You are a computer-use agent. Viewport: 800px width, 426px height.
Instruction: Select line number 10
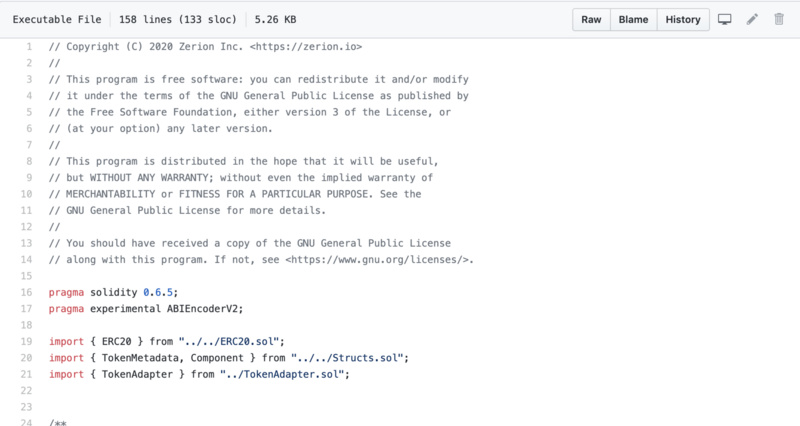pos(27,194)
